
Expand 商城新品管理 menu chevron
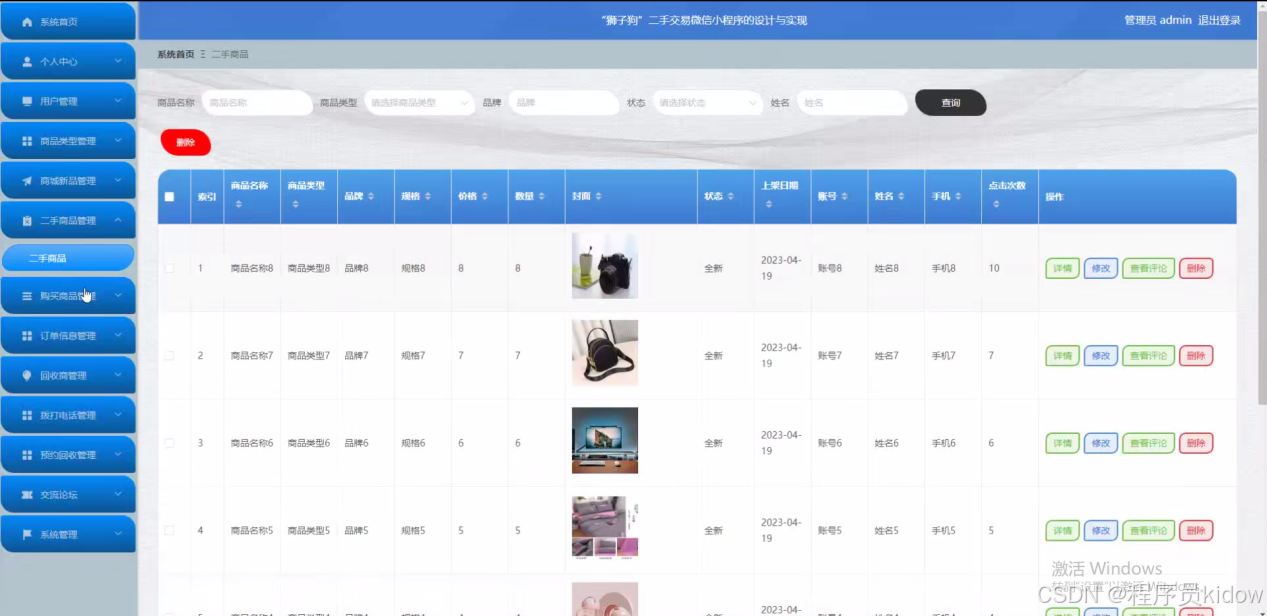118,181
